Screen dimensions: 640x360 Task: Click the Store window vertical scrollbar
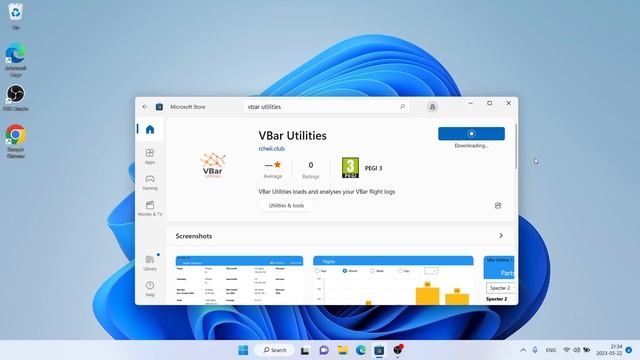coord(516,147)
